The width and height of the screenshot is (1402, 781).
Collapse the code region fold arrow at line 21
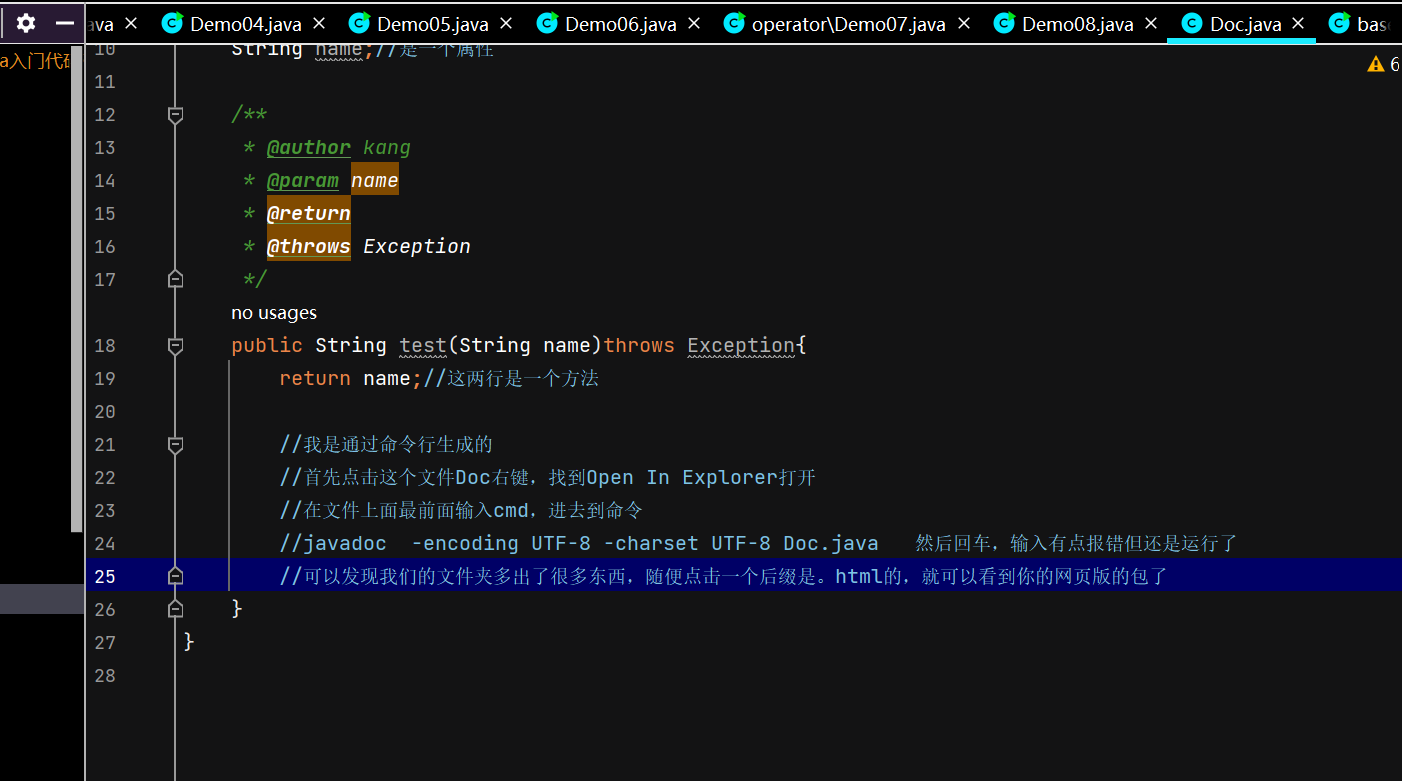[x=175, y=444]
